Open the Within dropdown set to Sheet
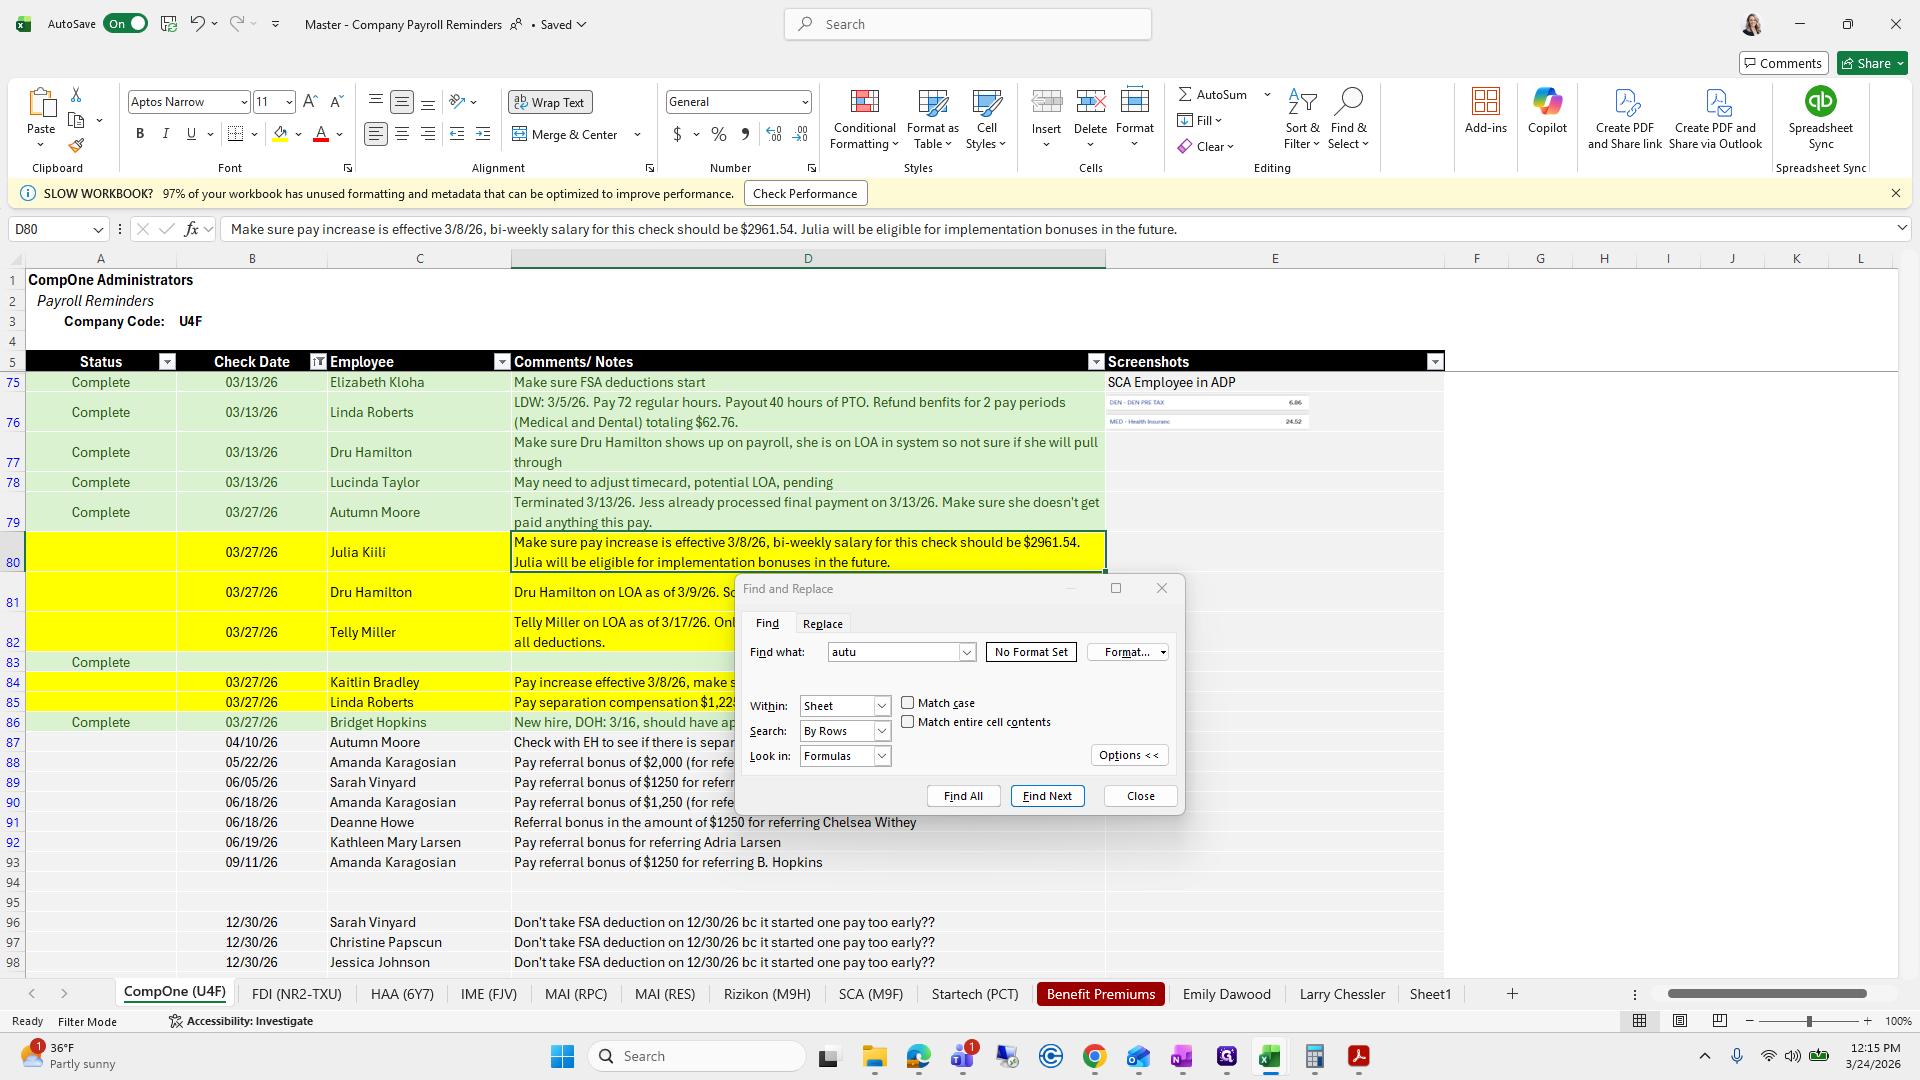 tap(879, 705)
